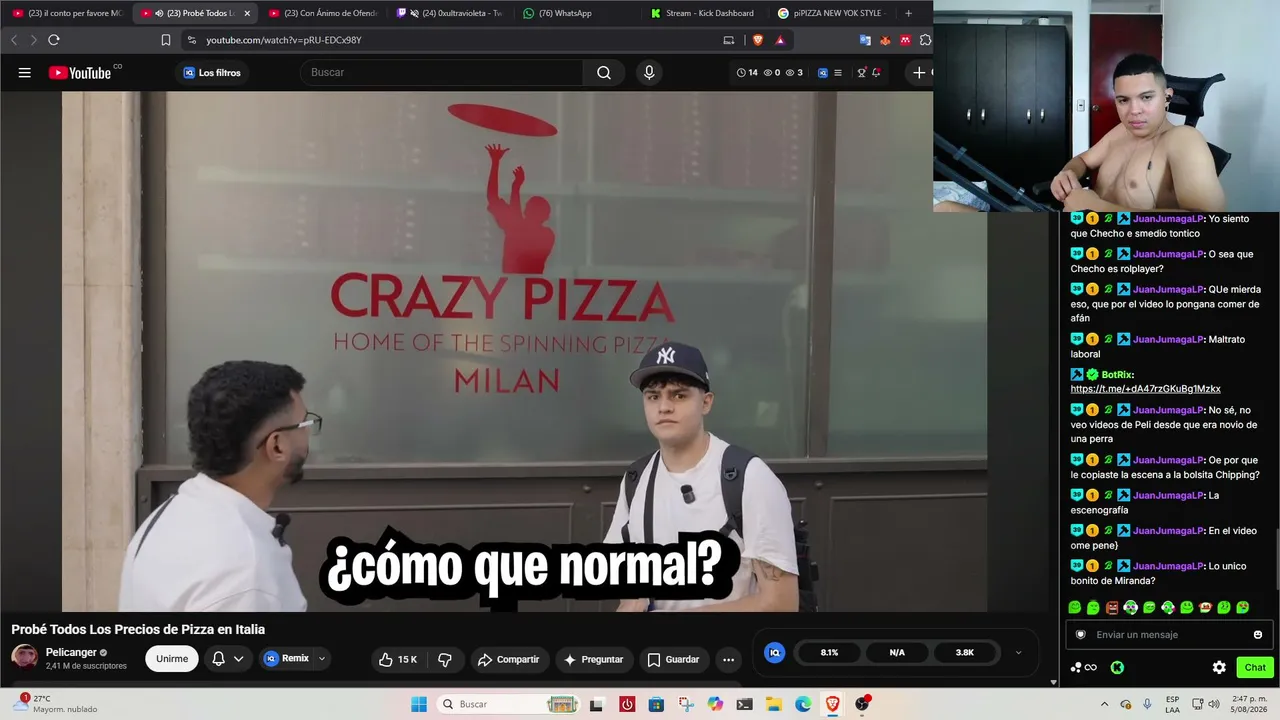This screenshot has height=720, width=1280.
Task: Toggle the notification bell for Pelicanger
Action: 218,659
